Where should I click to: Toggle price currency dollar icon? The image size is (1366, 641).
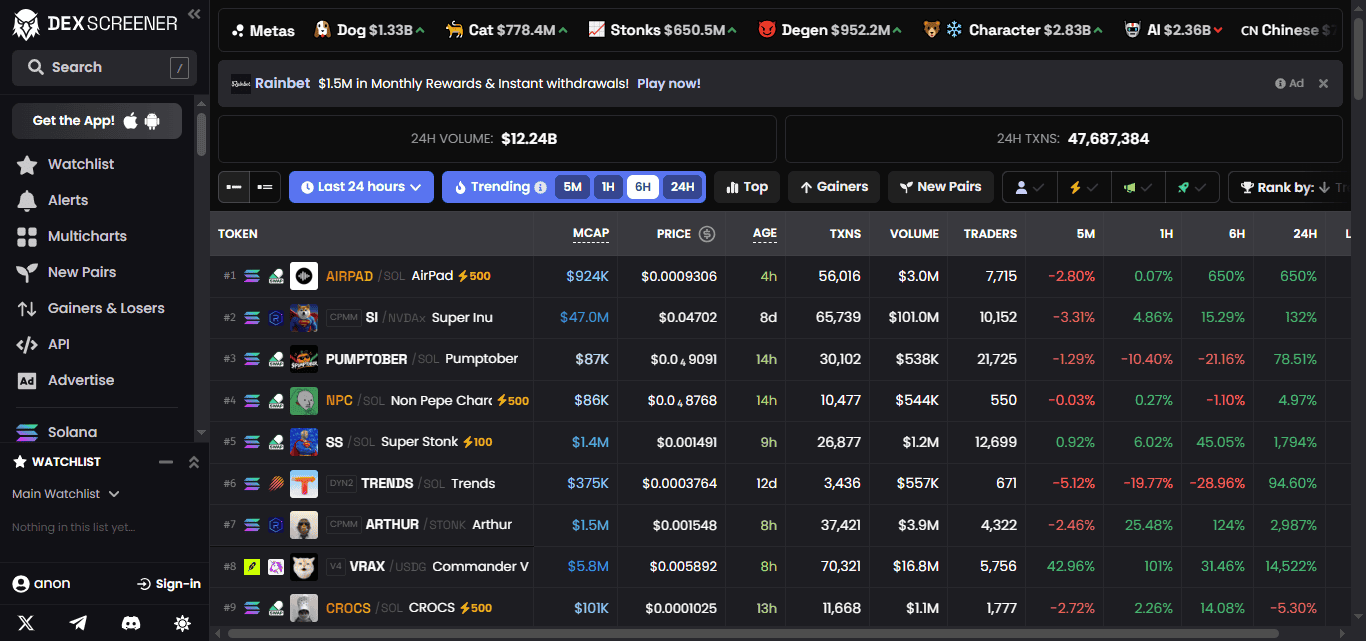707,234
